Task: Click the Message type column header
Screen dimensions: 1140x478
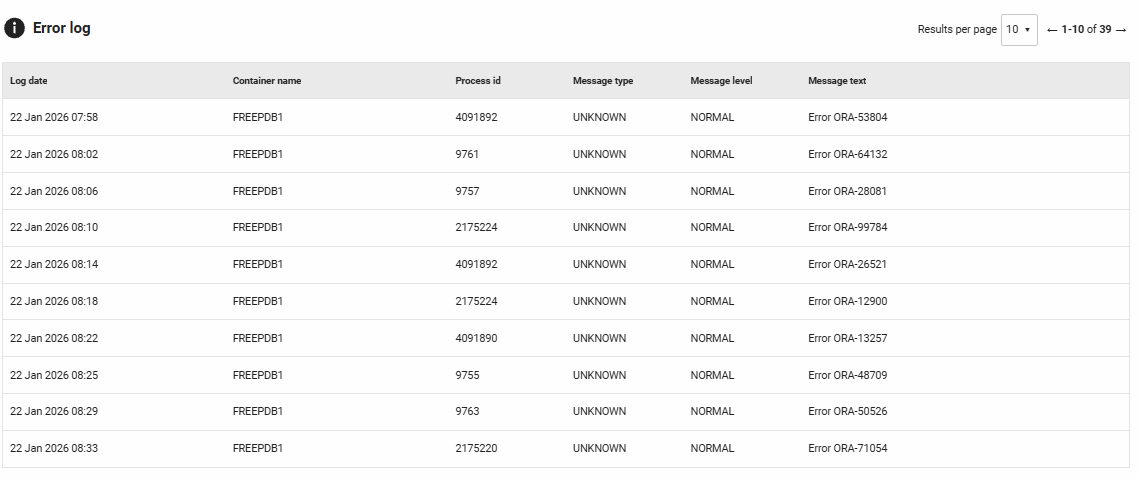Action: tap(602, 81)
